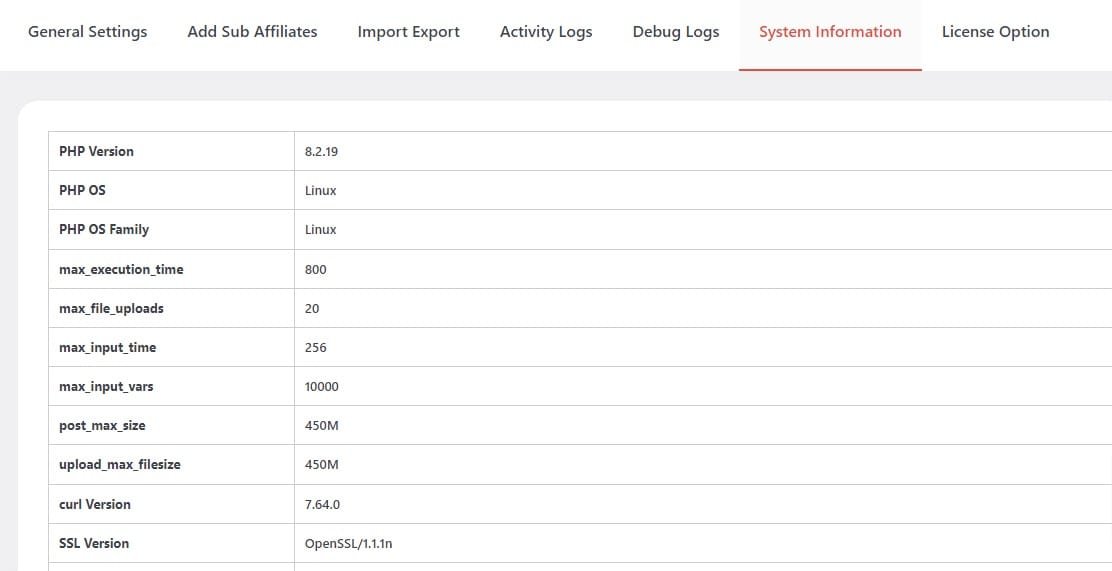Select the max_file_uploads value 20
The image size is (1112, 571).
(x=312, y=309)
